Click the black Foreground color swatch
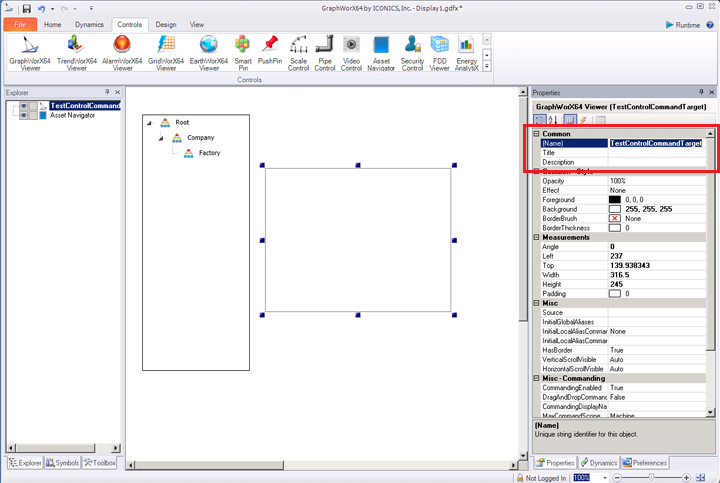 tap(615, 200)
